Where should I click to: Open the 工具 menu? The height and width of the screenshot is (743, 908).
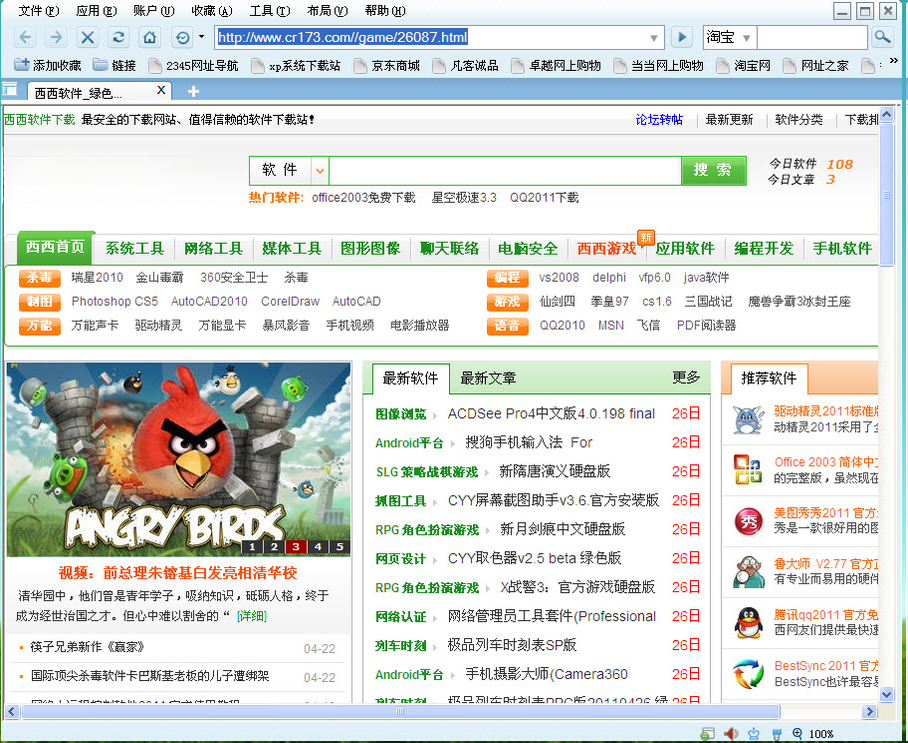(269, 11)
